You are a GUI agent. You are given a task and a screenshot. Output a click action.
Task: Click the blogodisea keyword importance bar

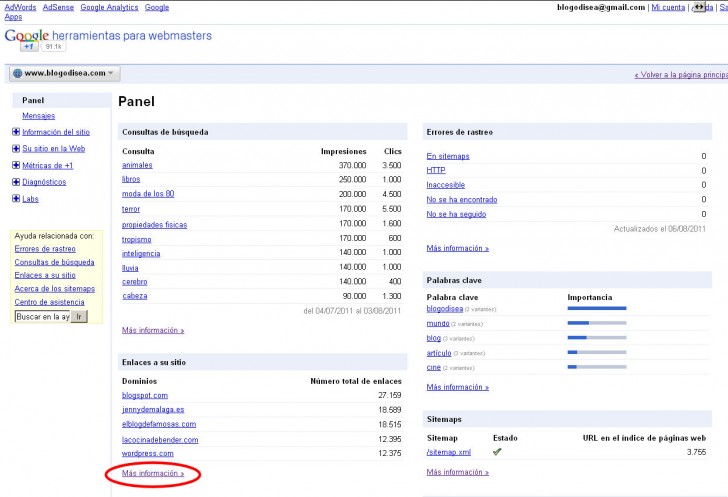(x=596, y=309)
